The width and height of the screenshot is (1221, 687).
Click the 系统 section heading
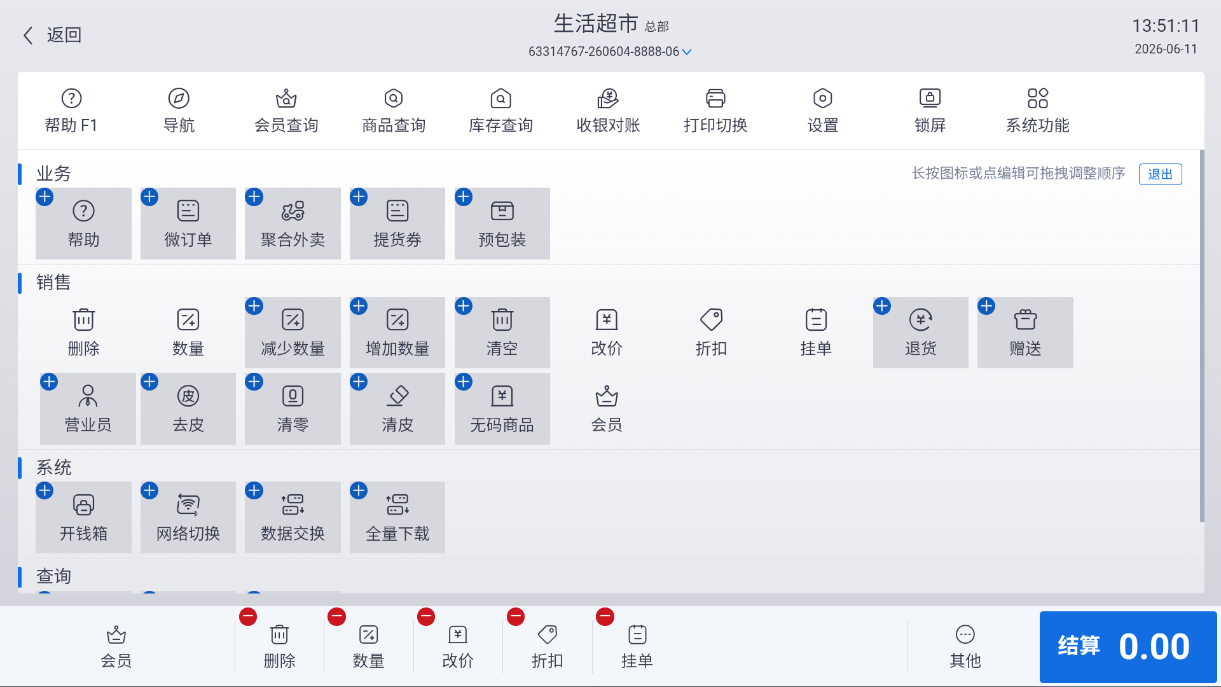(x=54, y=468)
